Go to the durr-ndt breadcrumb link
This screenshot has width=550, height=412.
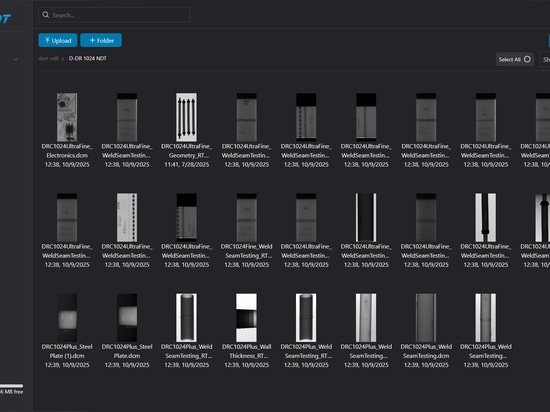coord(48,59)
